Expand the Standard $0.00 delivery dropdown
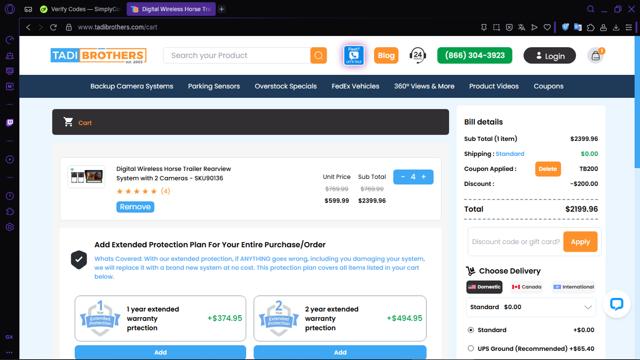 tap(531, 307)
